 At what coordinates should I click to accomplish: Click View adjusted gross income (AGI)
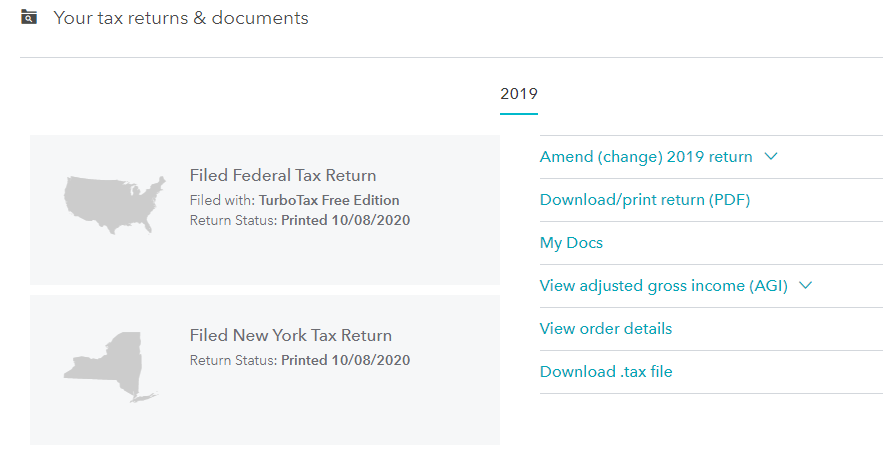point(663,286)
